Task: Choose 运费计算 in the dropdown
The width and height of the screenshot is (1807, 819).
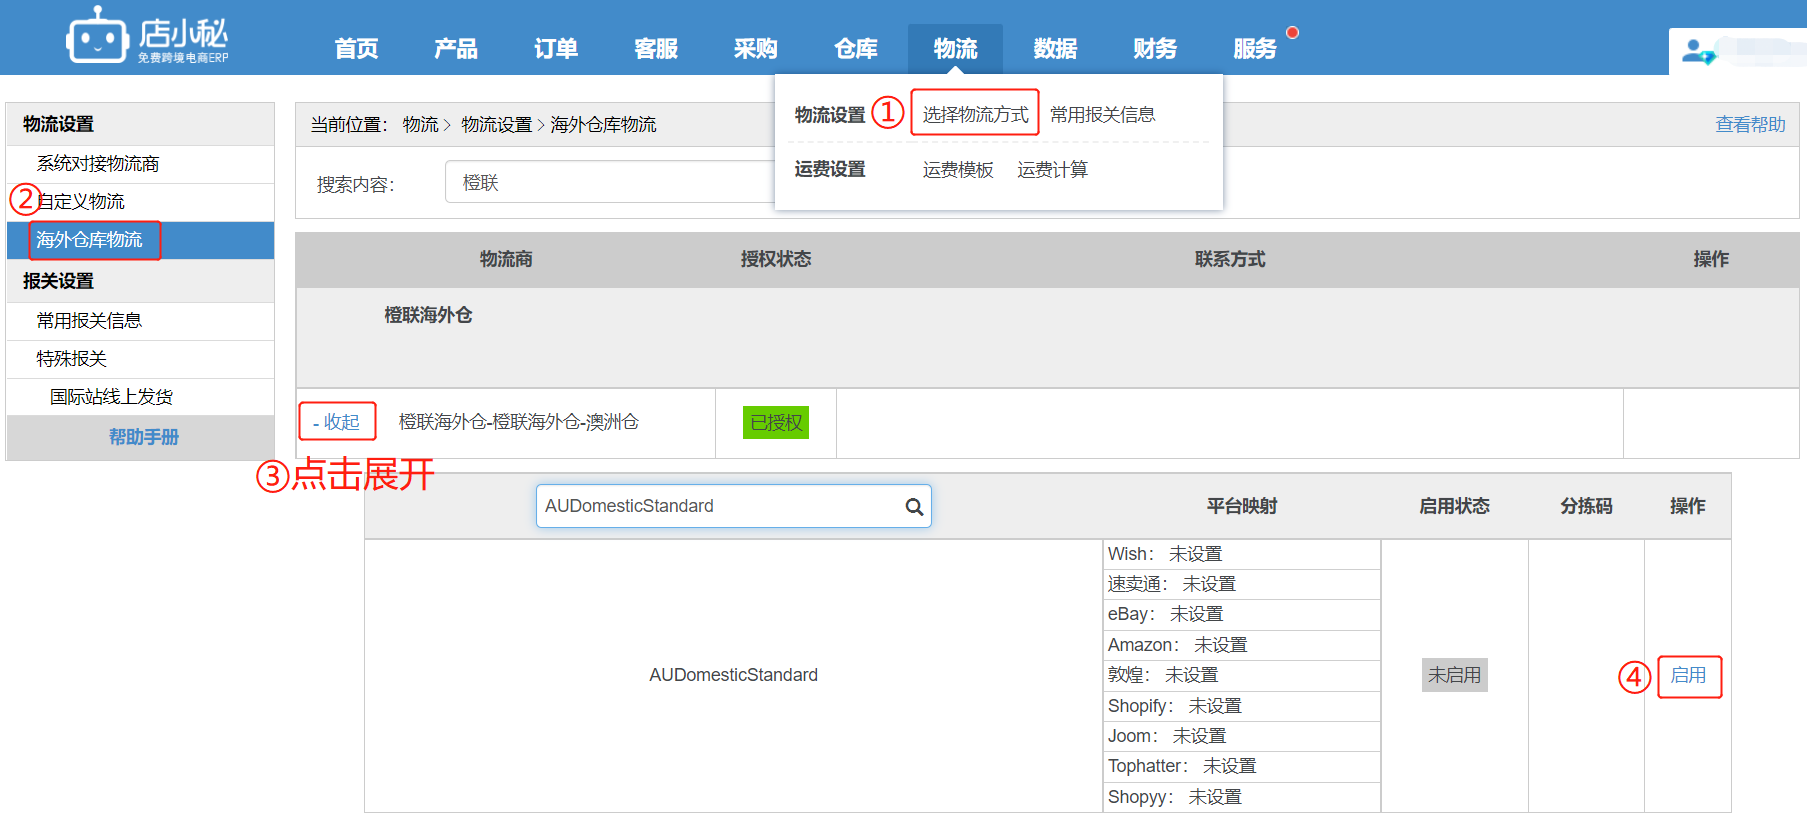Action: click(1053, 170)
